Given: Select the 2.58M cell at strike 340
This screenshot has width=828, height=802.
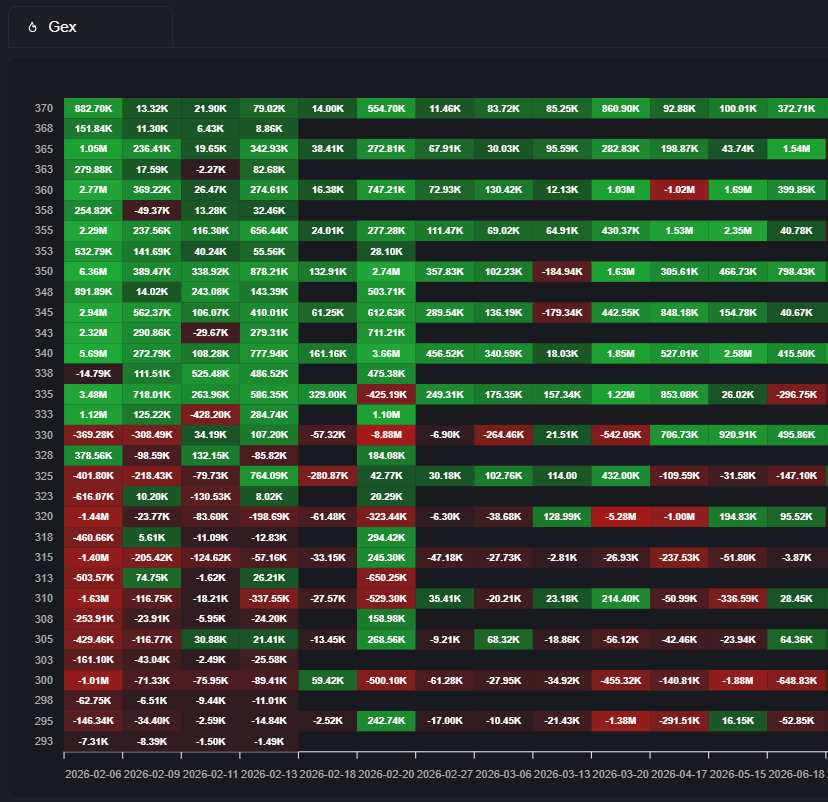Looking at the screenshot, I should pyautogui.click(x=738, y=353).
